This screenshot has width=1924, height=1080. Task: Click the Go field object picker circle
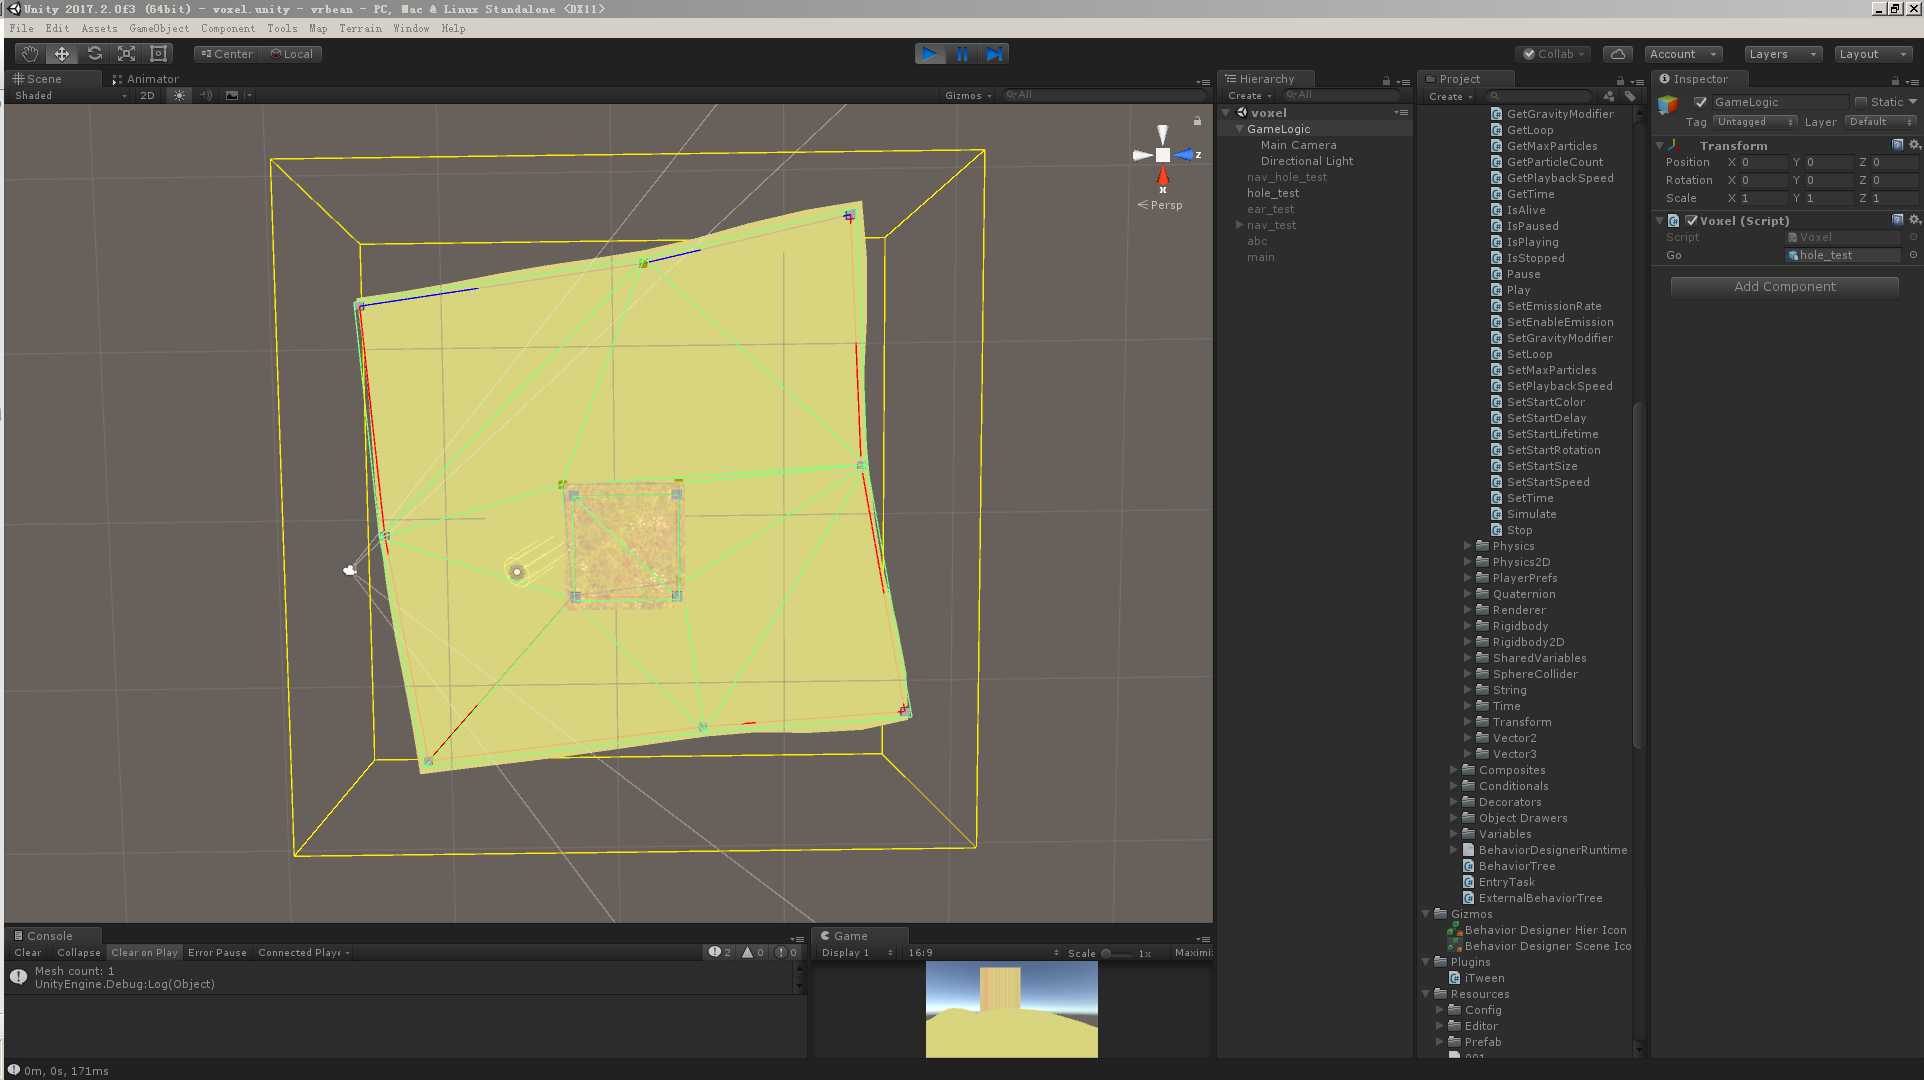(x=1913, y=255)
